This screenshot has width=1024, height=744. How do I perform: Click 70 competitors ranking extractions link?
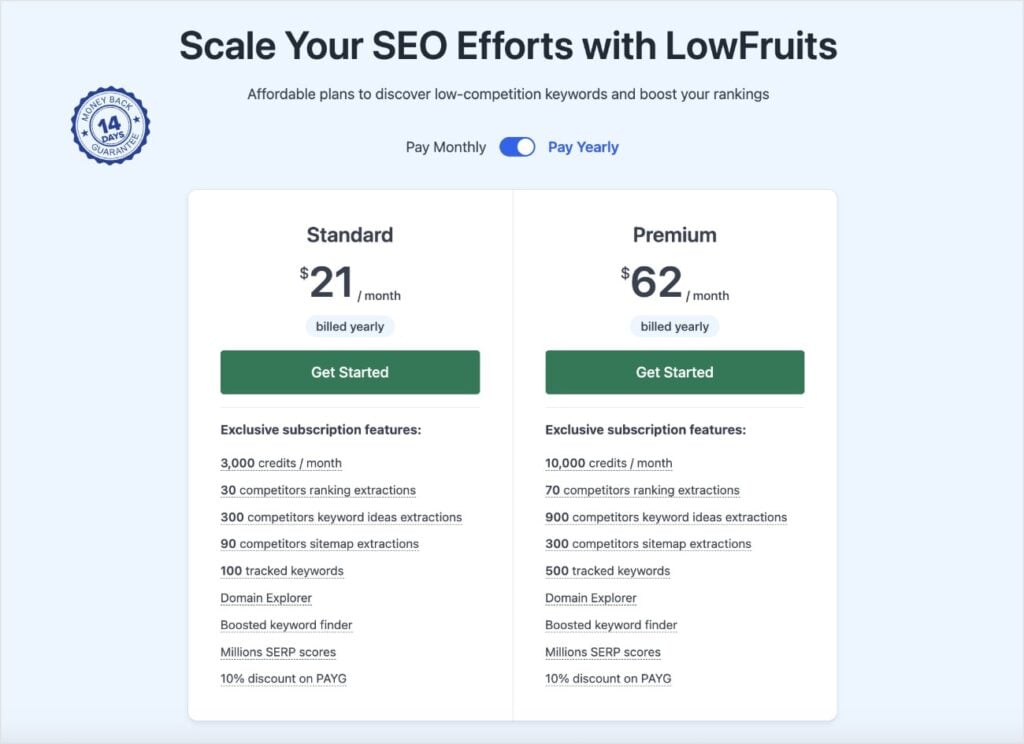coord(641,490)
